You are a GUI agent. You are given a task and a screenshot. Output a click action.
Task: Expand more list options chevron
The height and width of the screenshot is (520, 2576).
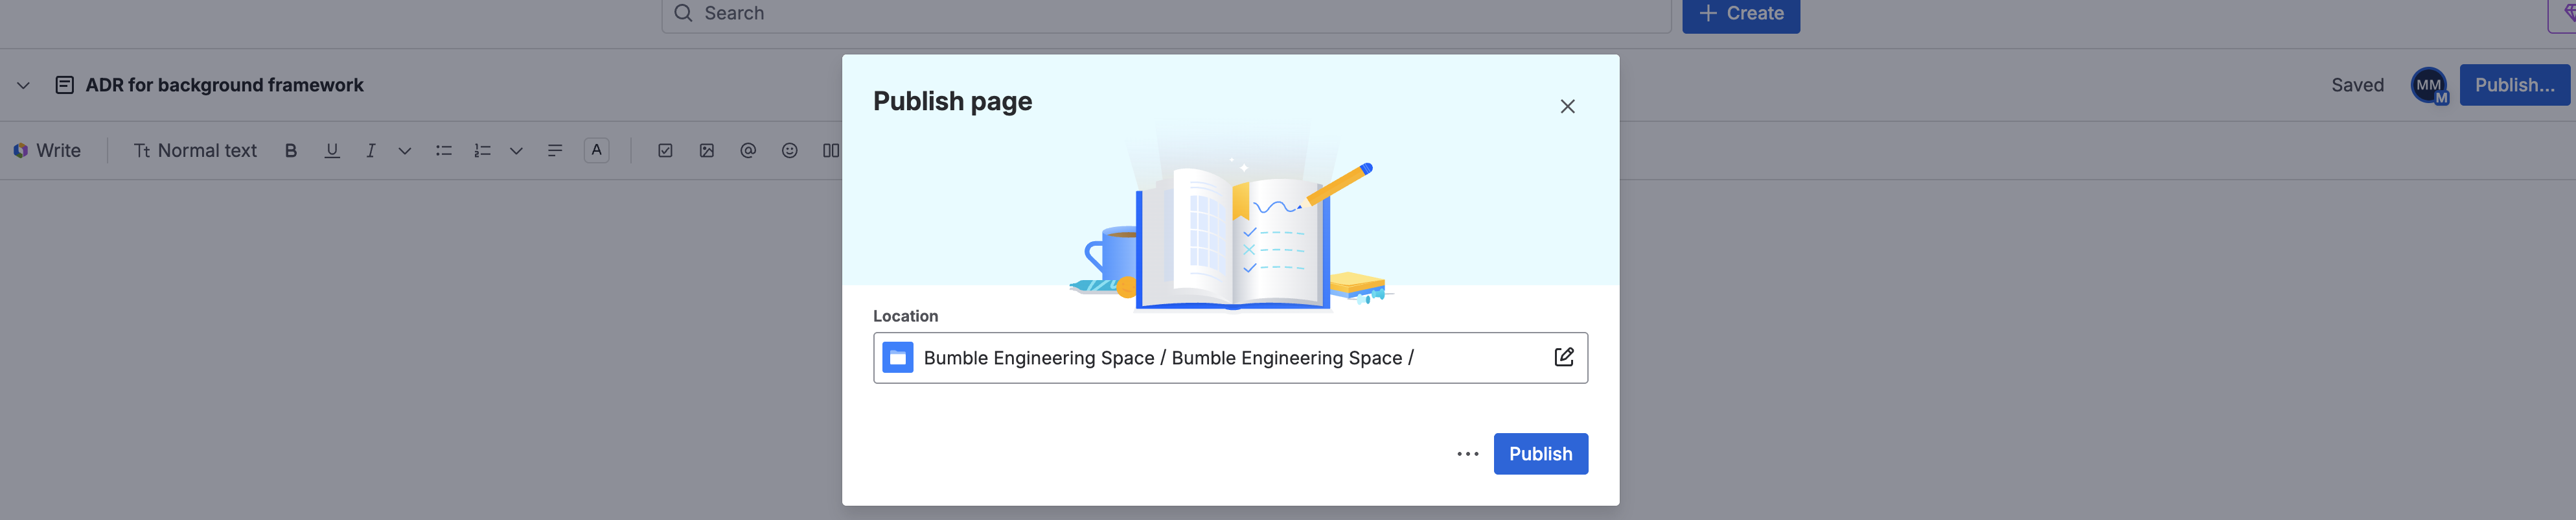pos(516,151)
